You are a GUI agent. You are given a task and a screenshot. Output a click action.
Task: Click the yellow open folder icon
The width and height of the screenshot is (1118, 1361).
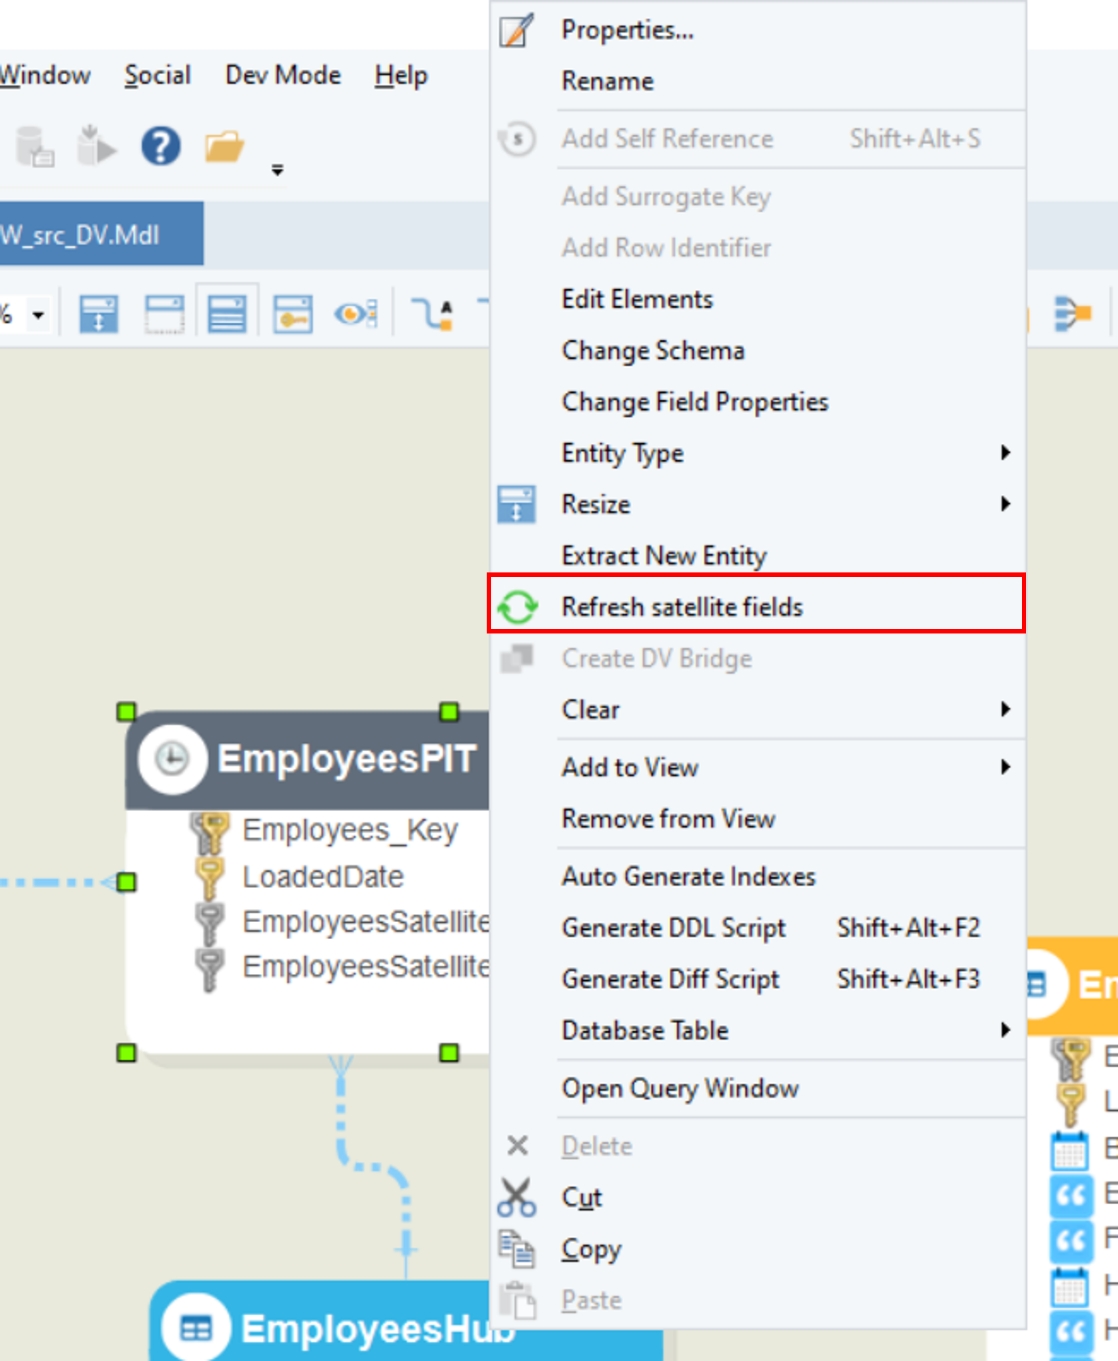click(224, 147)
